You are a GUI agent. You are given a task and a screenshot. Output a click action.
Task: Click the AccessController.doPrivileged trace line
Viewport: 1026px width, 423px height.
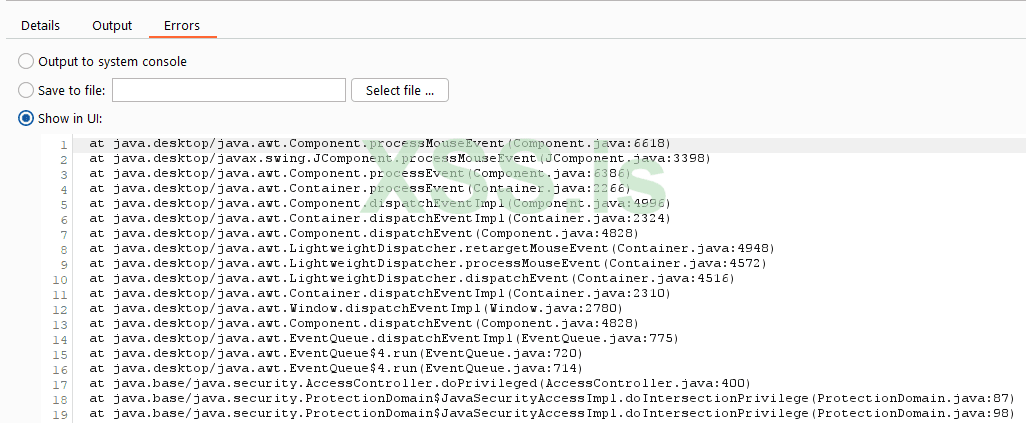pyautogui.click(x=420, y=384)
